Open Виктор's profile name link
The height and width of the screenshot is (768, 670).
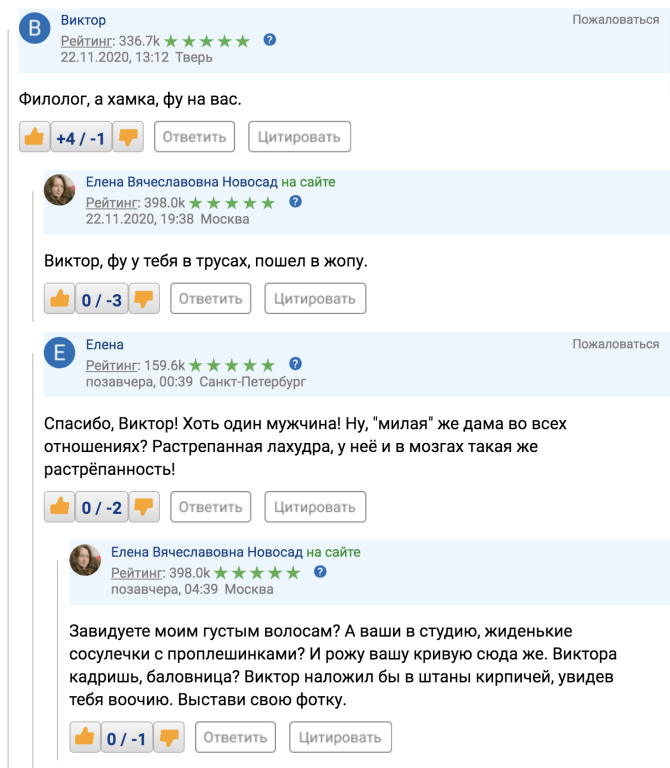pyautogui.click(x=83, y=20)
